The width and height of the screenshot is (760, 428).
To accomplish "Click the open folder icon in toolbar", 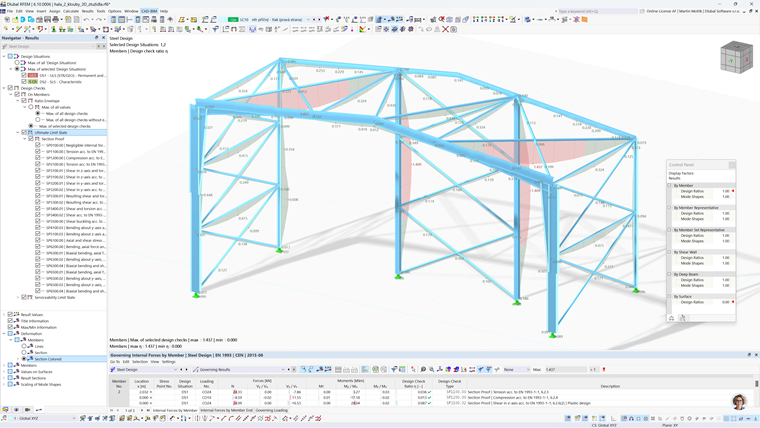I will point(15,19).
